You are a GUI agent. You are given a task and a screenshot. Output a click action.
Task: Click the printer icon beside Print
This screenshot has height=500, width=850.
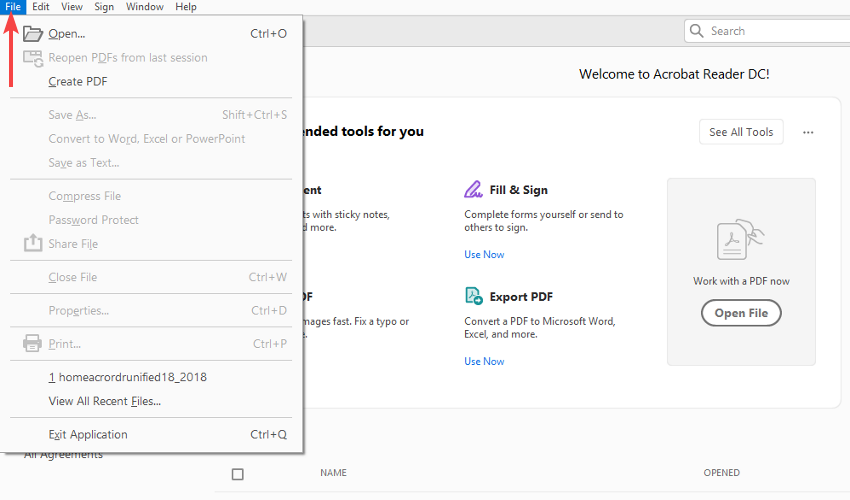[x=33, y=343]
